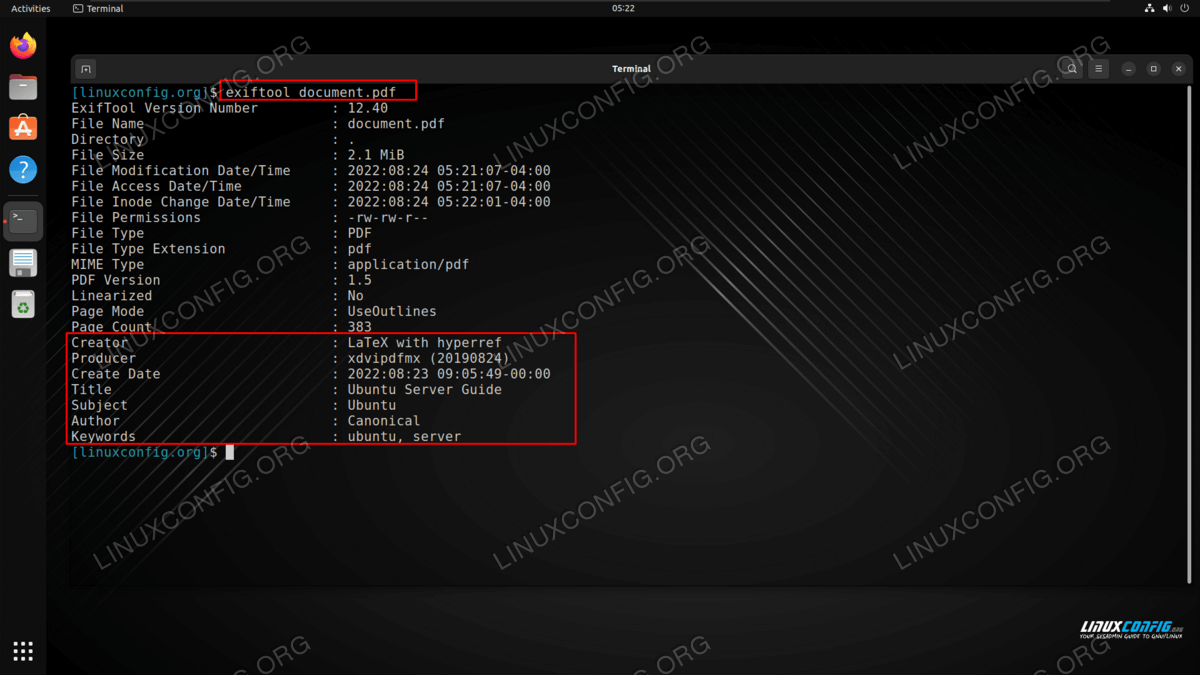
Task: Click the 'File Type Extension' label
Action: [148, 249]
